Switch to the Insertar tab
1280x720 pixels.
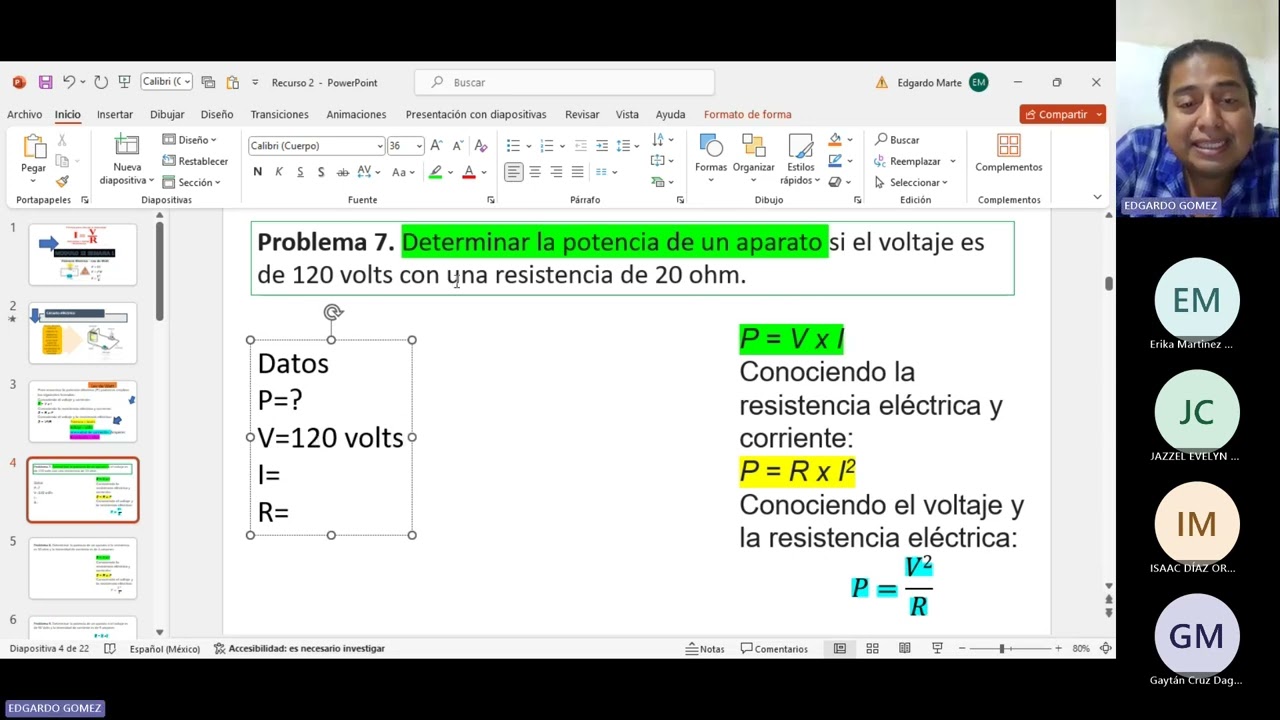coord(115,115)
